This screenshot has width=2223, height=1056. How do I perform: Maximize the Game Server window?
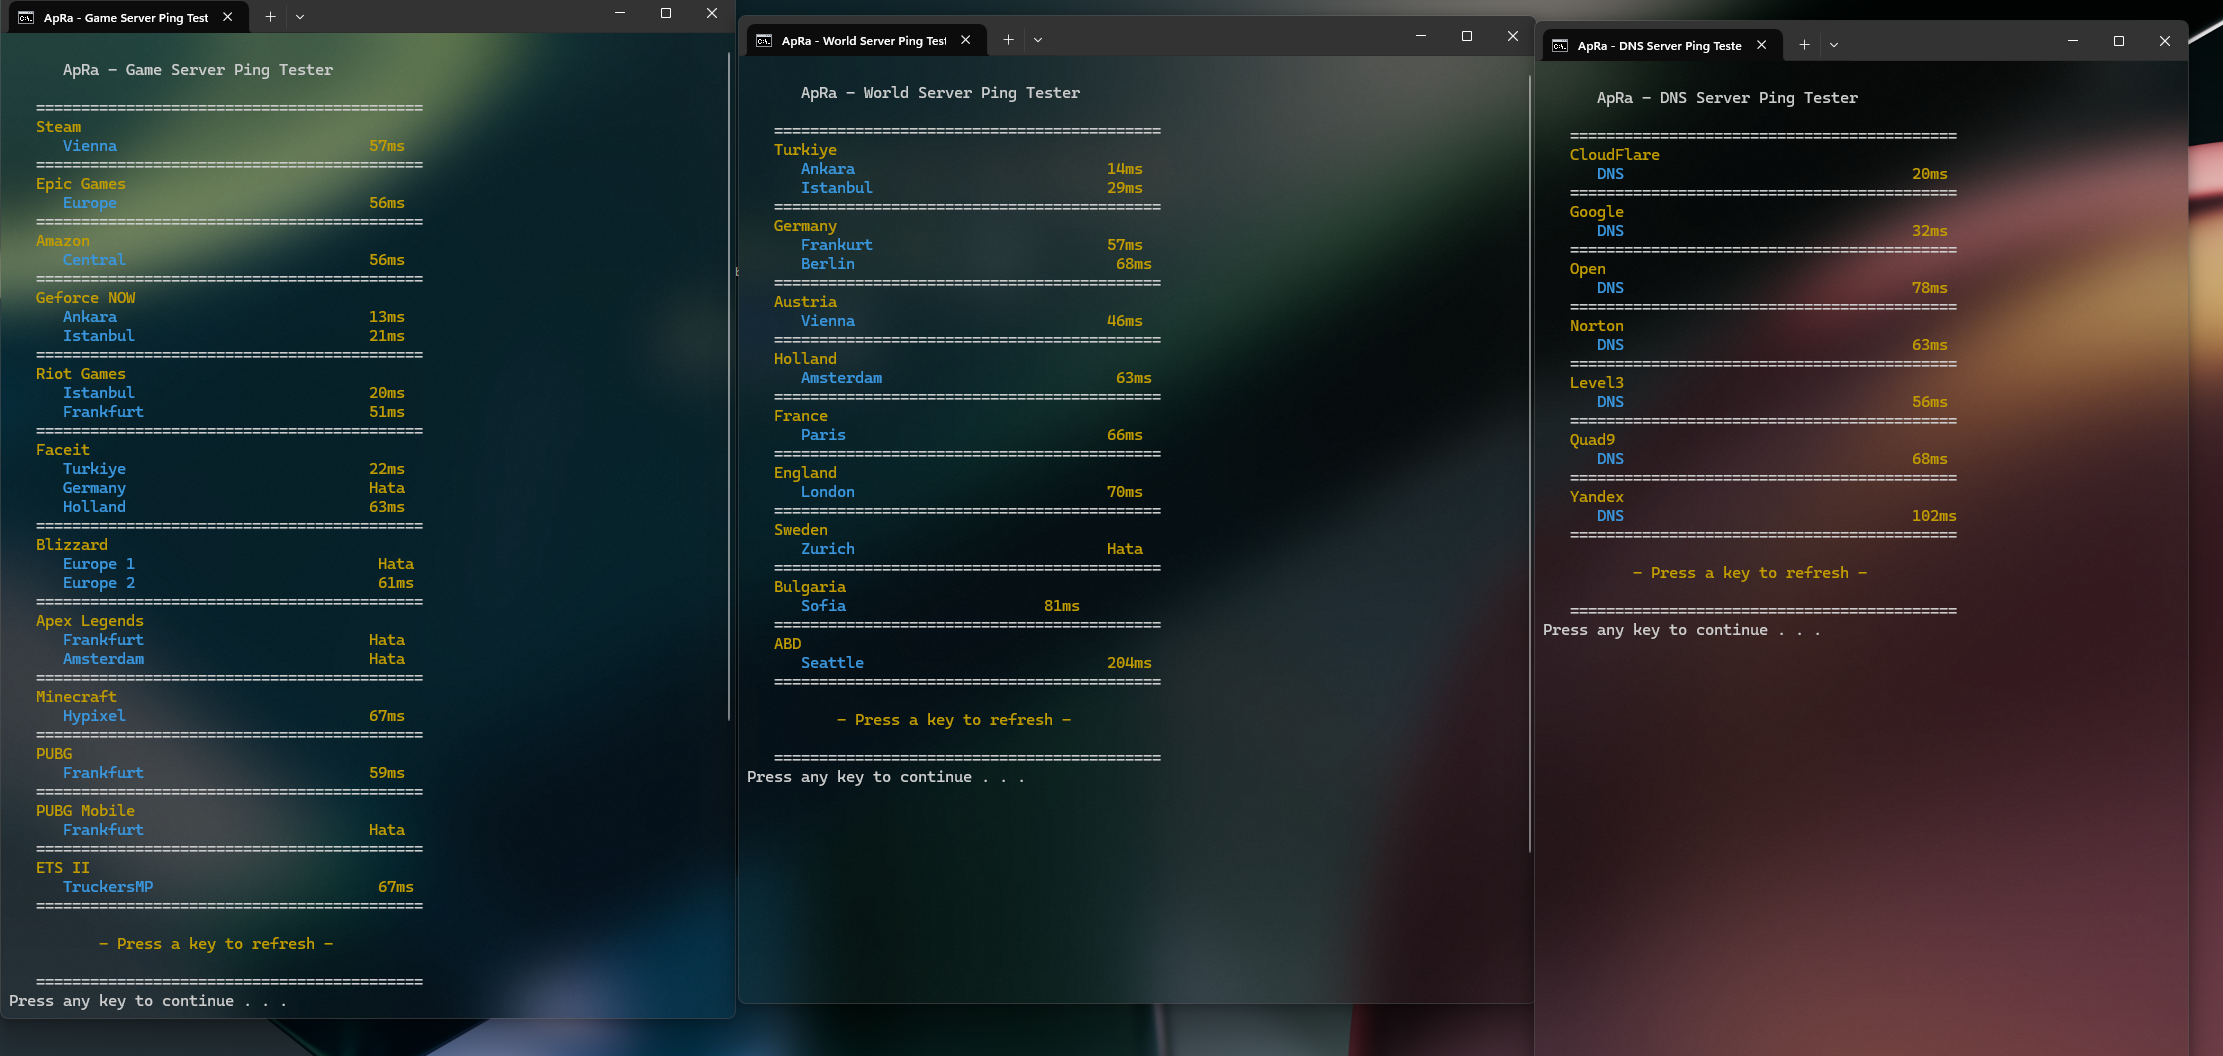(666, 13)
